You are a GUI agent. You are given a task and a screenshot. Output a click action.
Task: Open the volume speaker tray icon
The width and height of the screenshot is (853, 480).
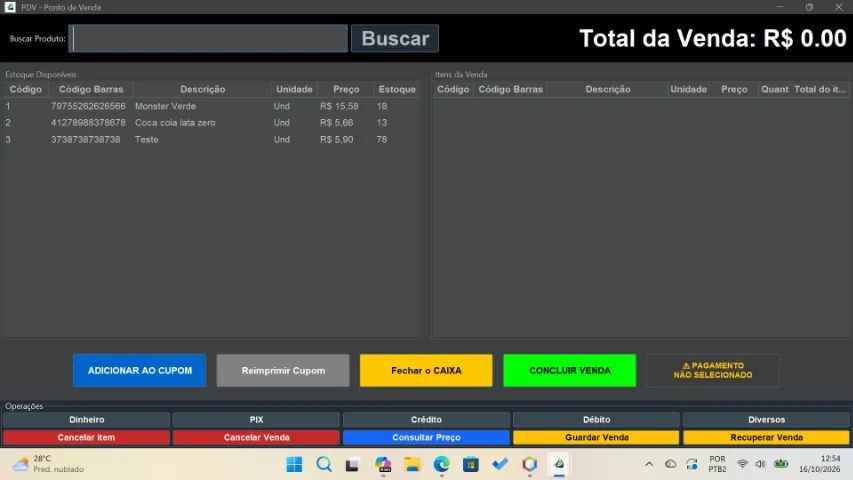click(x=761, y=464)
